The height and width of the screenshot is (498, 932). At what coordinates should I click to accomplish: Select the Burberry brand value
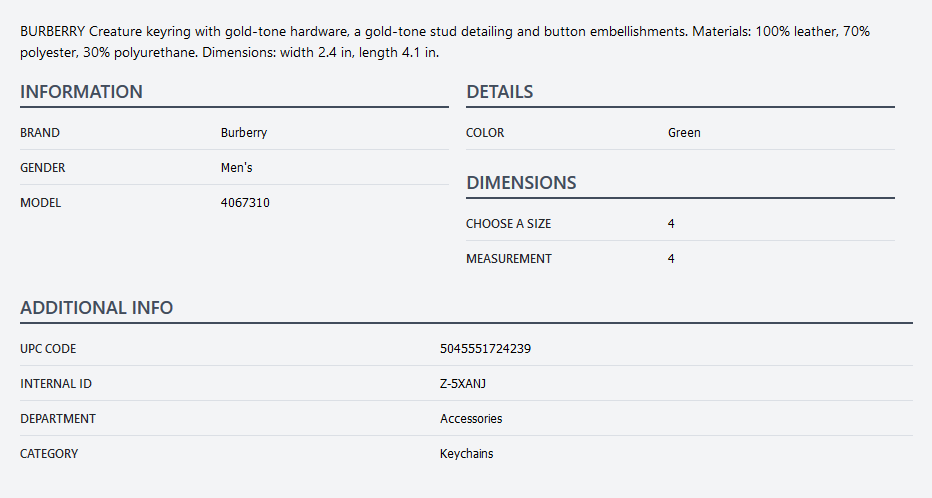tap(244, 133)
